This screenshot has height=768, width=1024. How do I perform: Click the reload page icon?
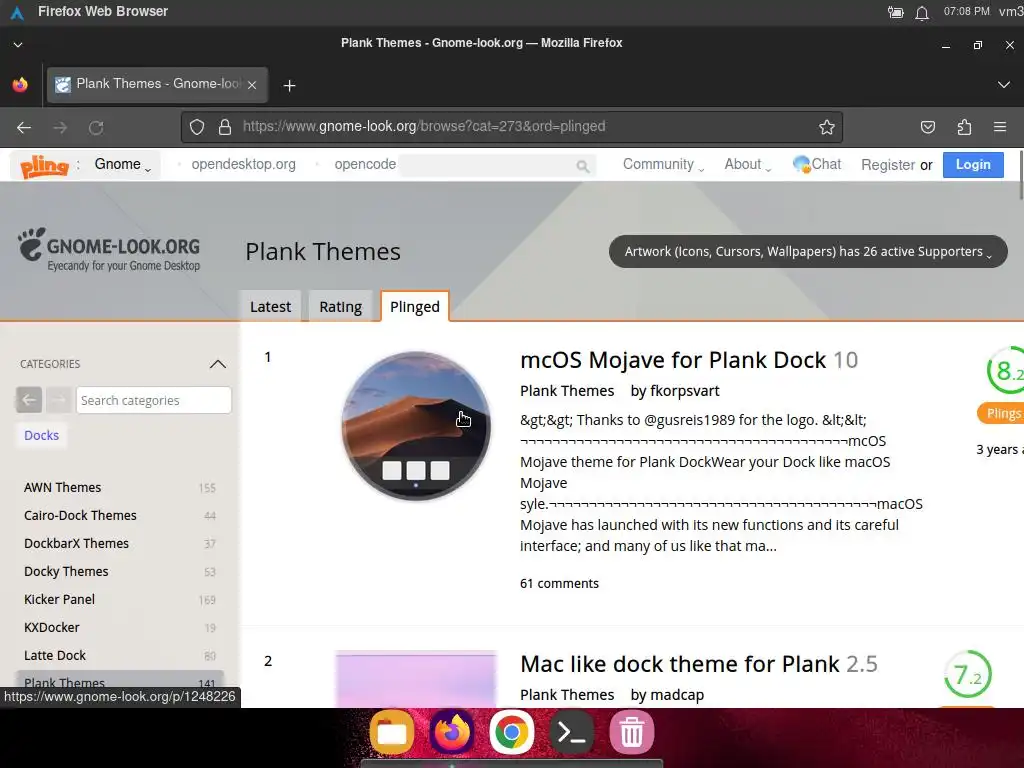pyautogui.click(x=96, y=127)
